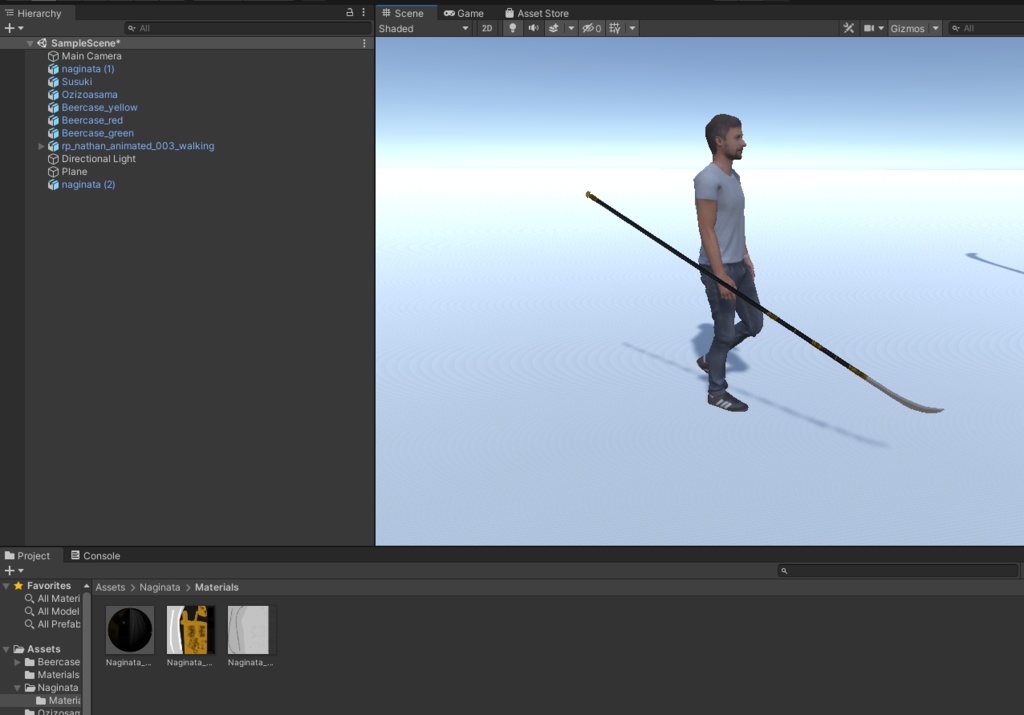Toggle scene effects (skybox) icon
This screenshot has width=1024, height=715.
point(554,28)
